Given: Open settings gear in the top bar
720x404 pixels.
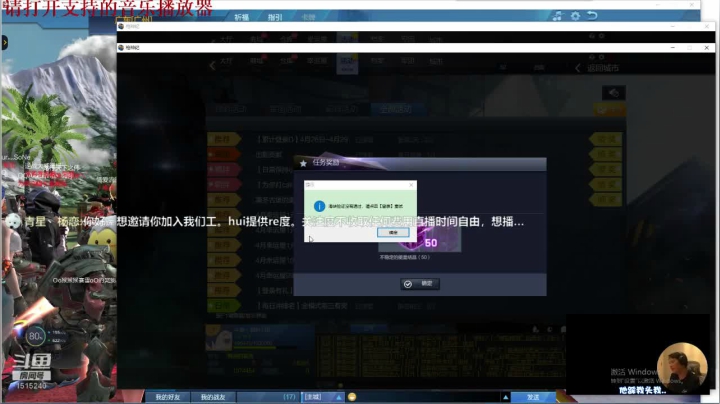Looking at the screenshot, I should coord(575,16).
